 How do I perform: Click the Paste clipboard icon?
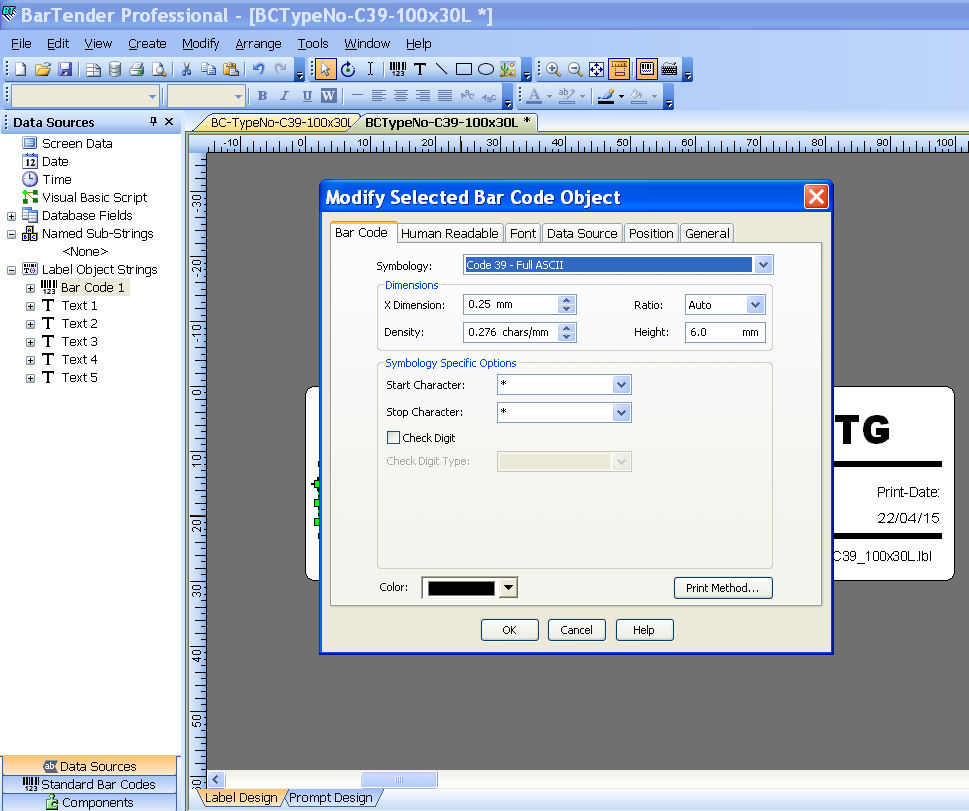click(x=231, y=69)
